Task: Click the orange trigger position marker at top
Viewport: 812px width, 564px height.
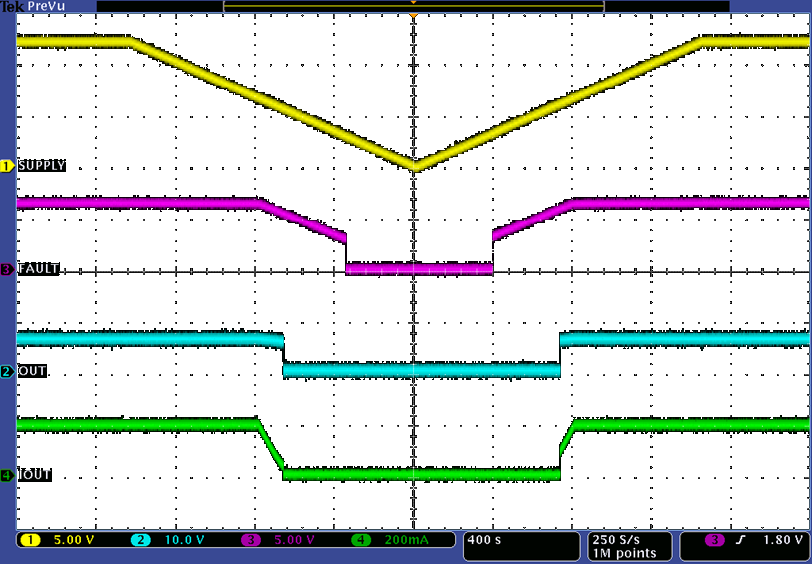Action: (x=413, y=17)
